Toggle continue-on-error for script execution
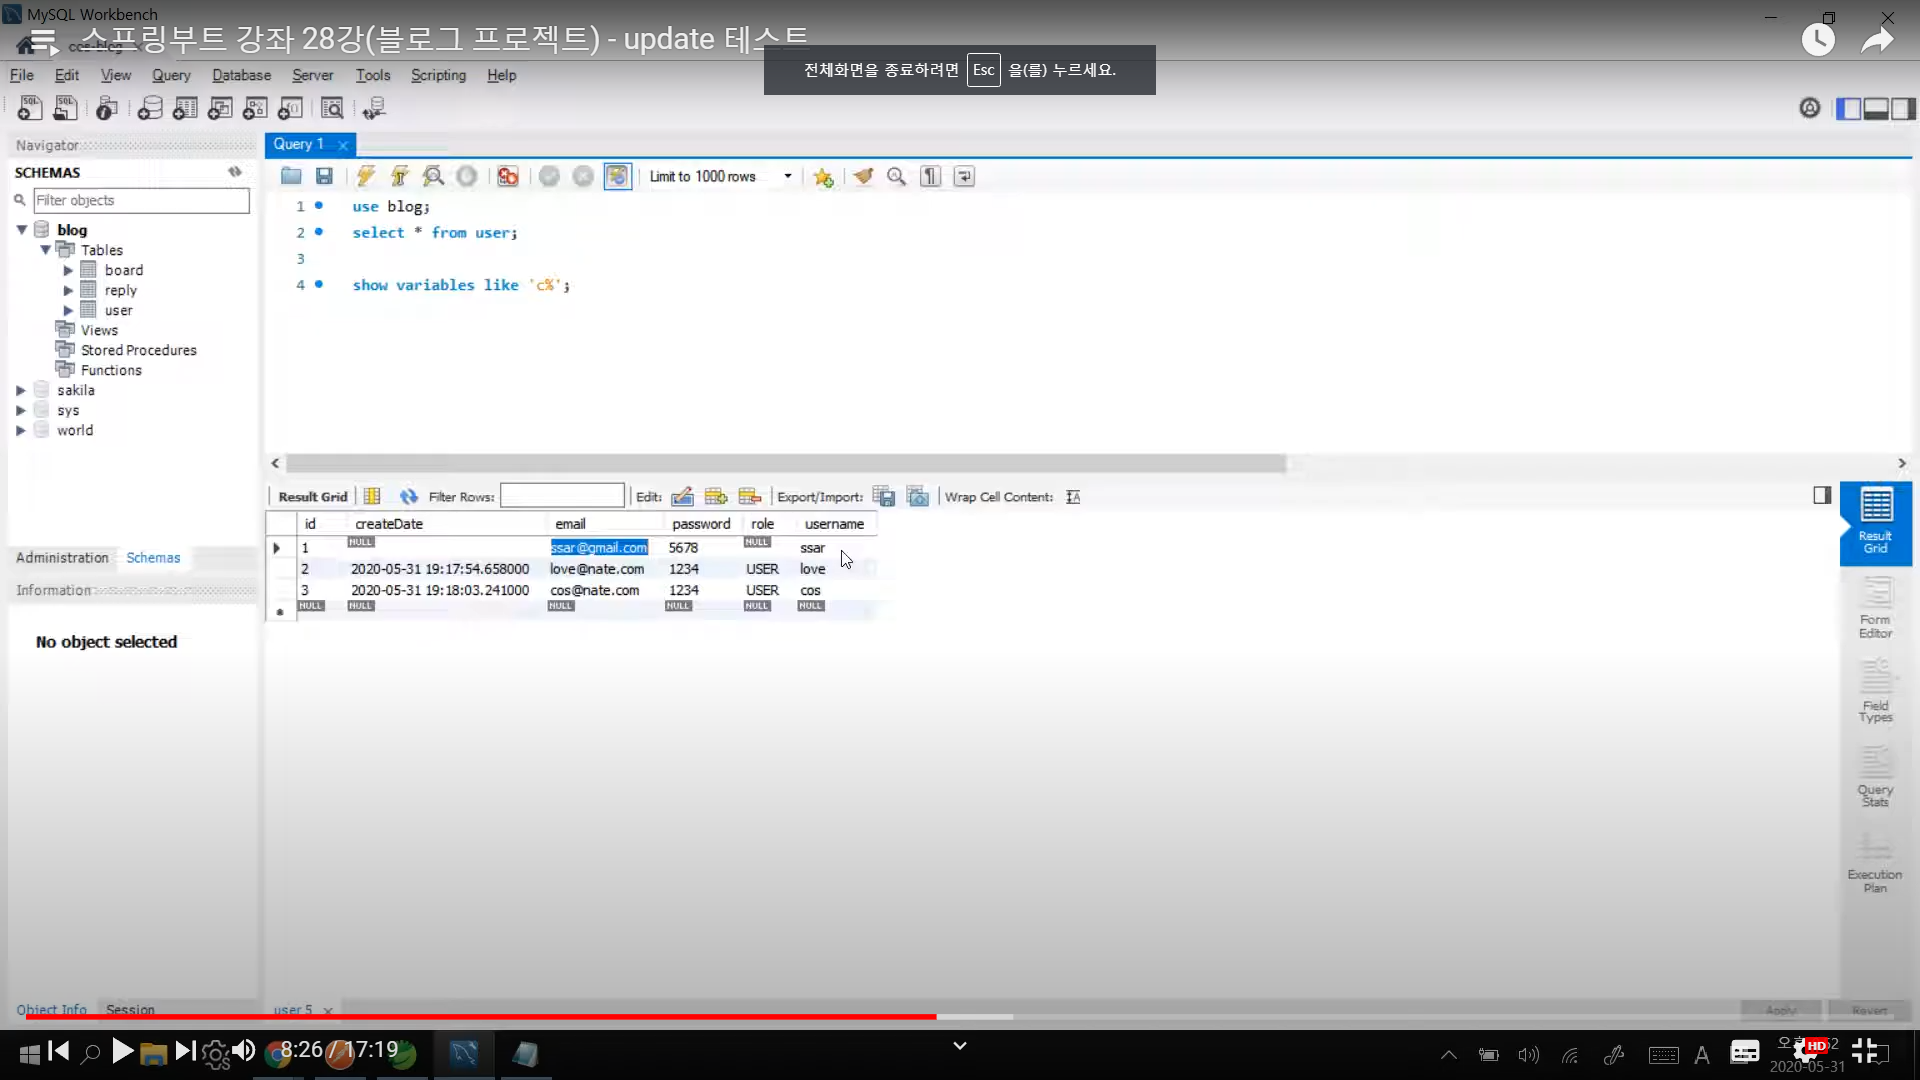Image resolution: width=1920 pixels, height=1080 pixels. tap(508, 177)
